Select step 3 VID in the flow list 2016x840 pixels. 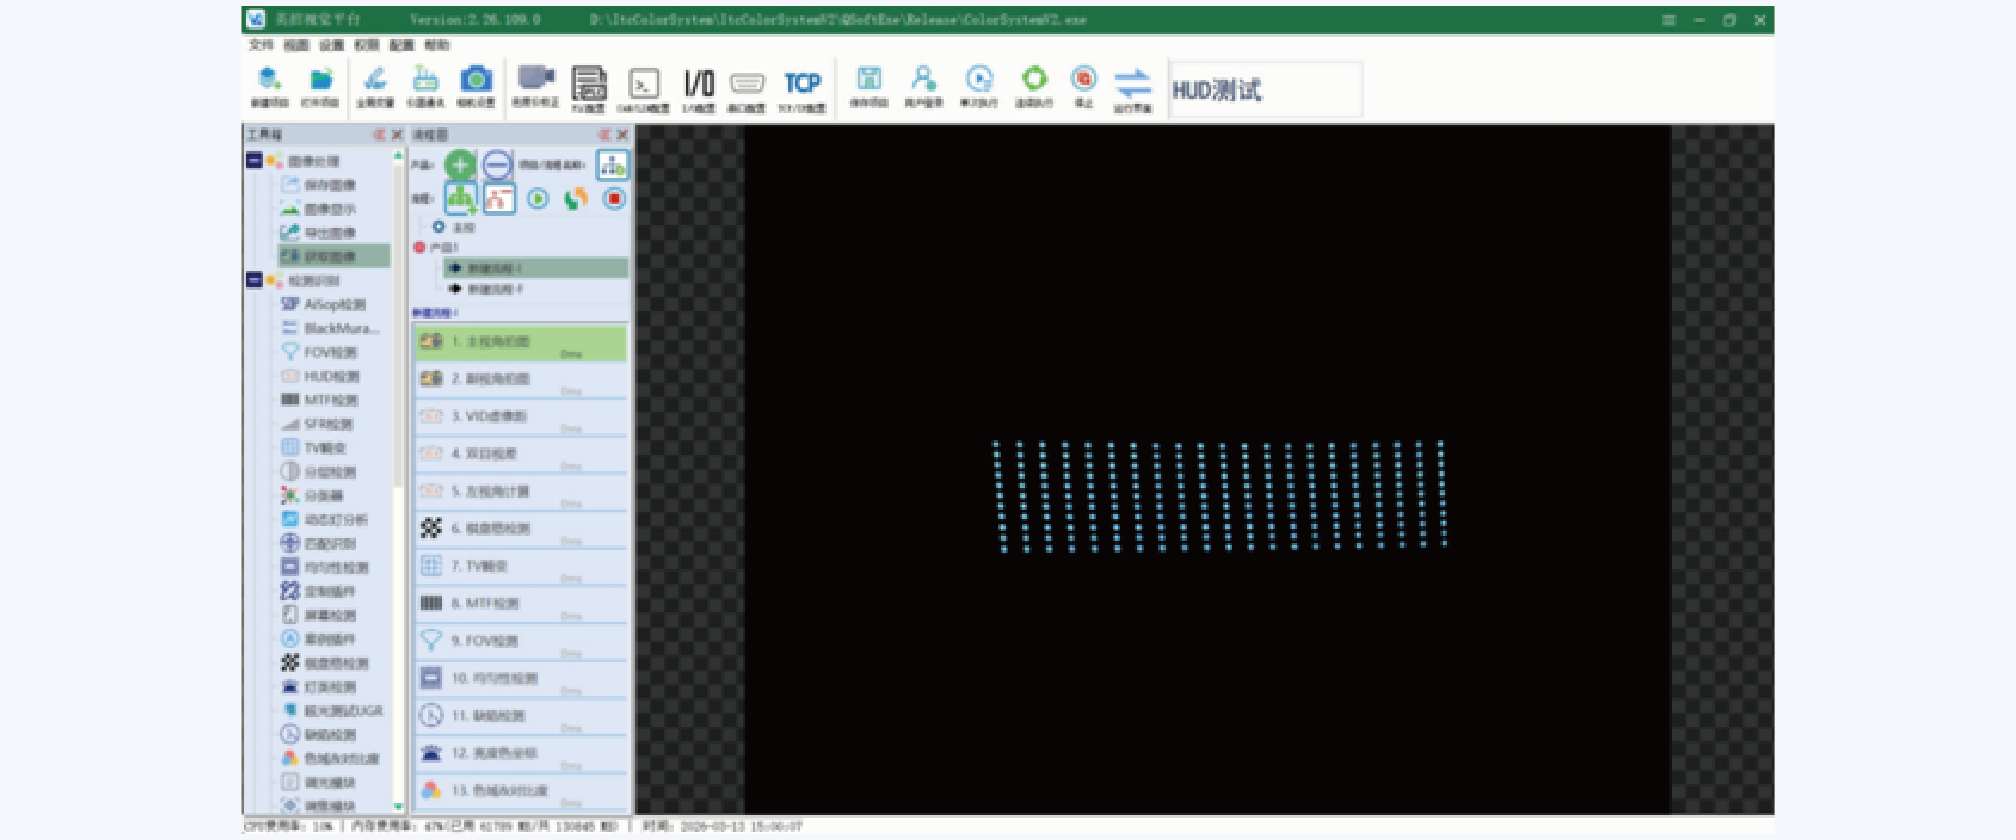click(x=521, y=417)
